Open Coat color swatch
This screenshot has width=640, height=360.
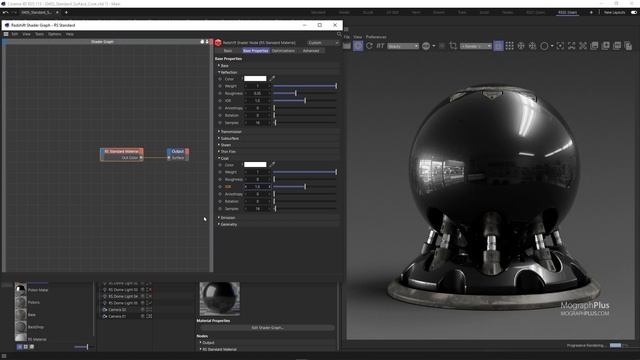[255, 164]
